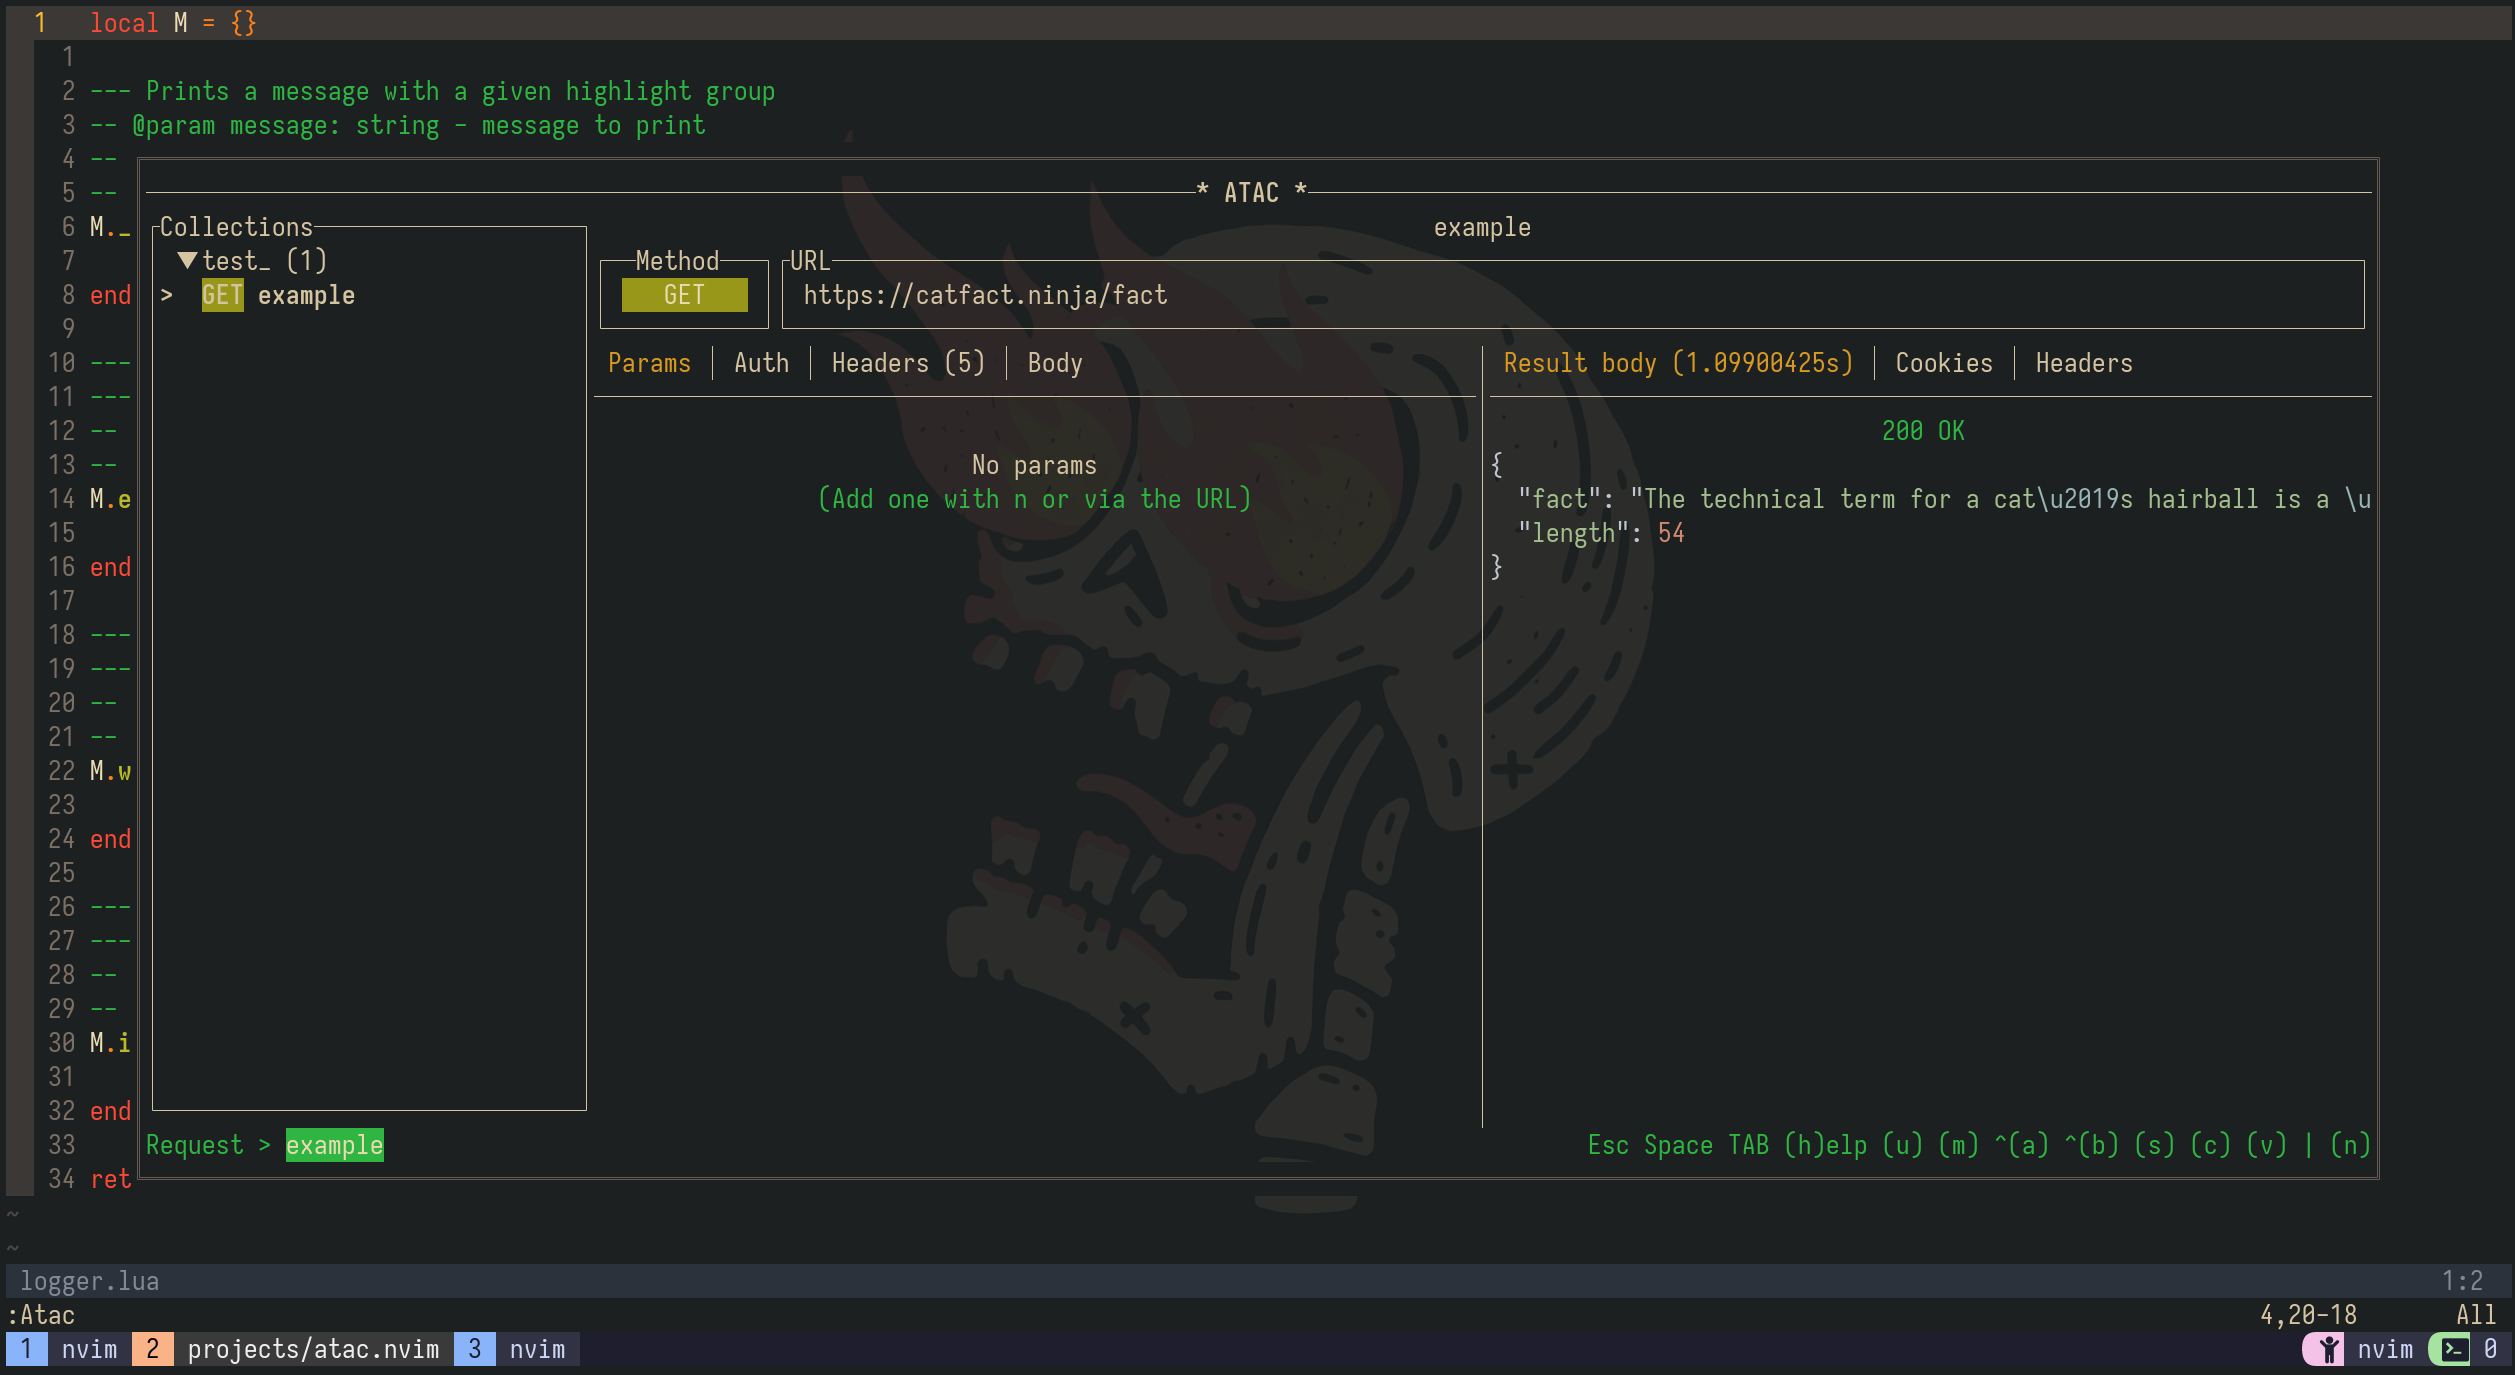This screenshot has height=1375, width=2515.
Task: Click the (m) shortcut hint
Action: (1958, 1145)
